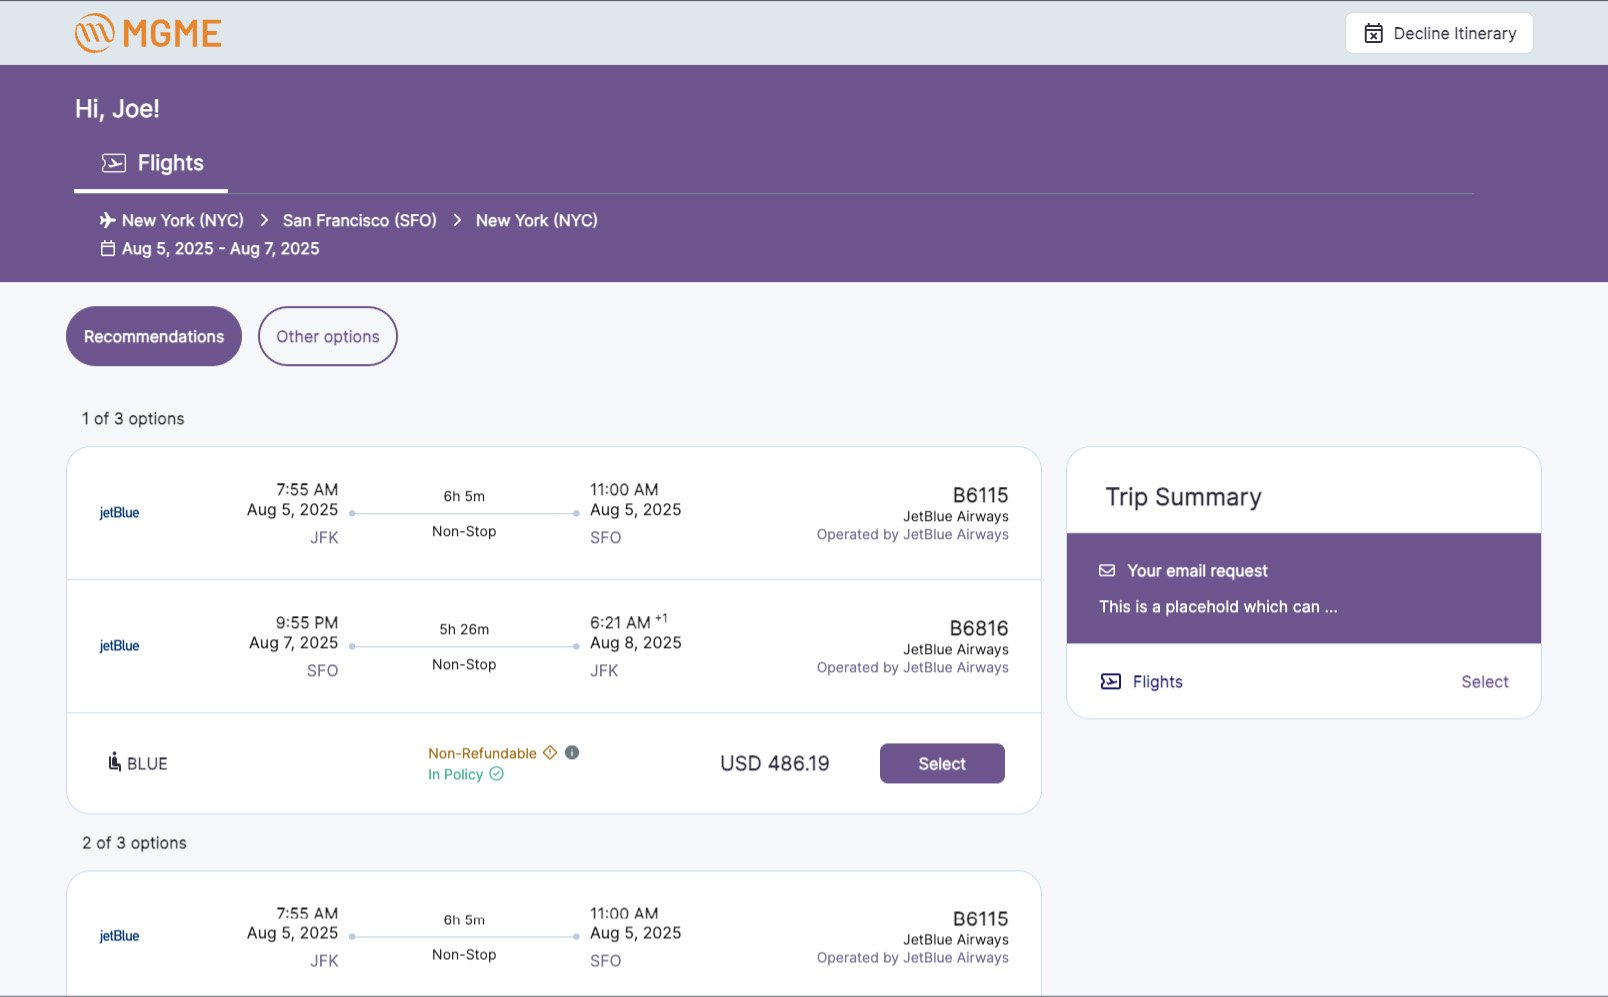Switch to Other options tab
Image resolution: width=1608 pixels, height=997 pixels.
click(x=328, y=336)
